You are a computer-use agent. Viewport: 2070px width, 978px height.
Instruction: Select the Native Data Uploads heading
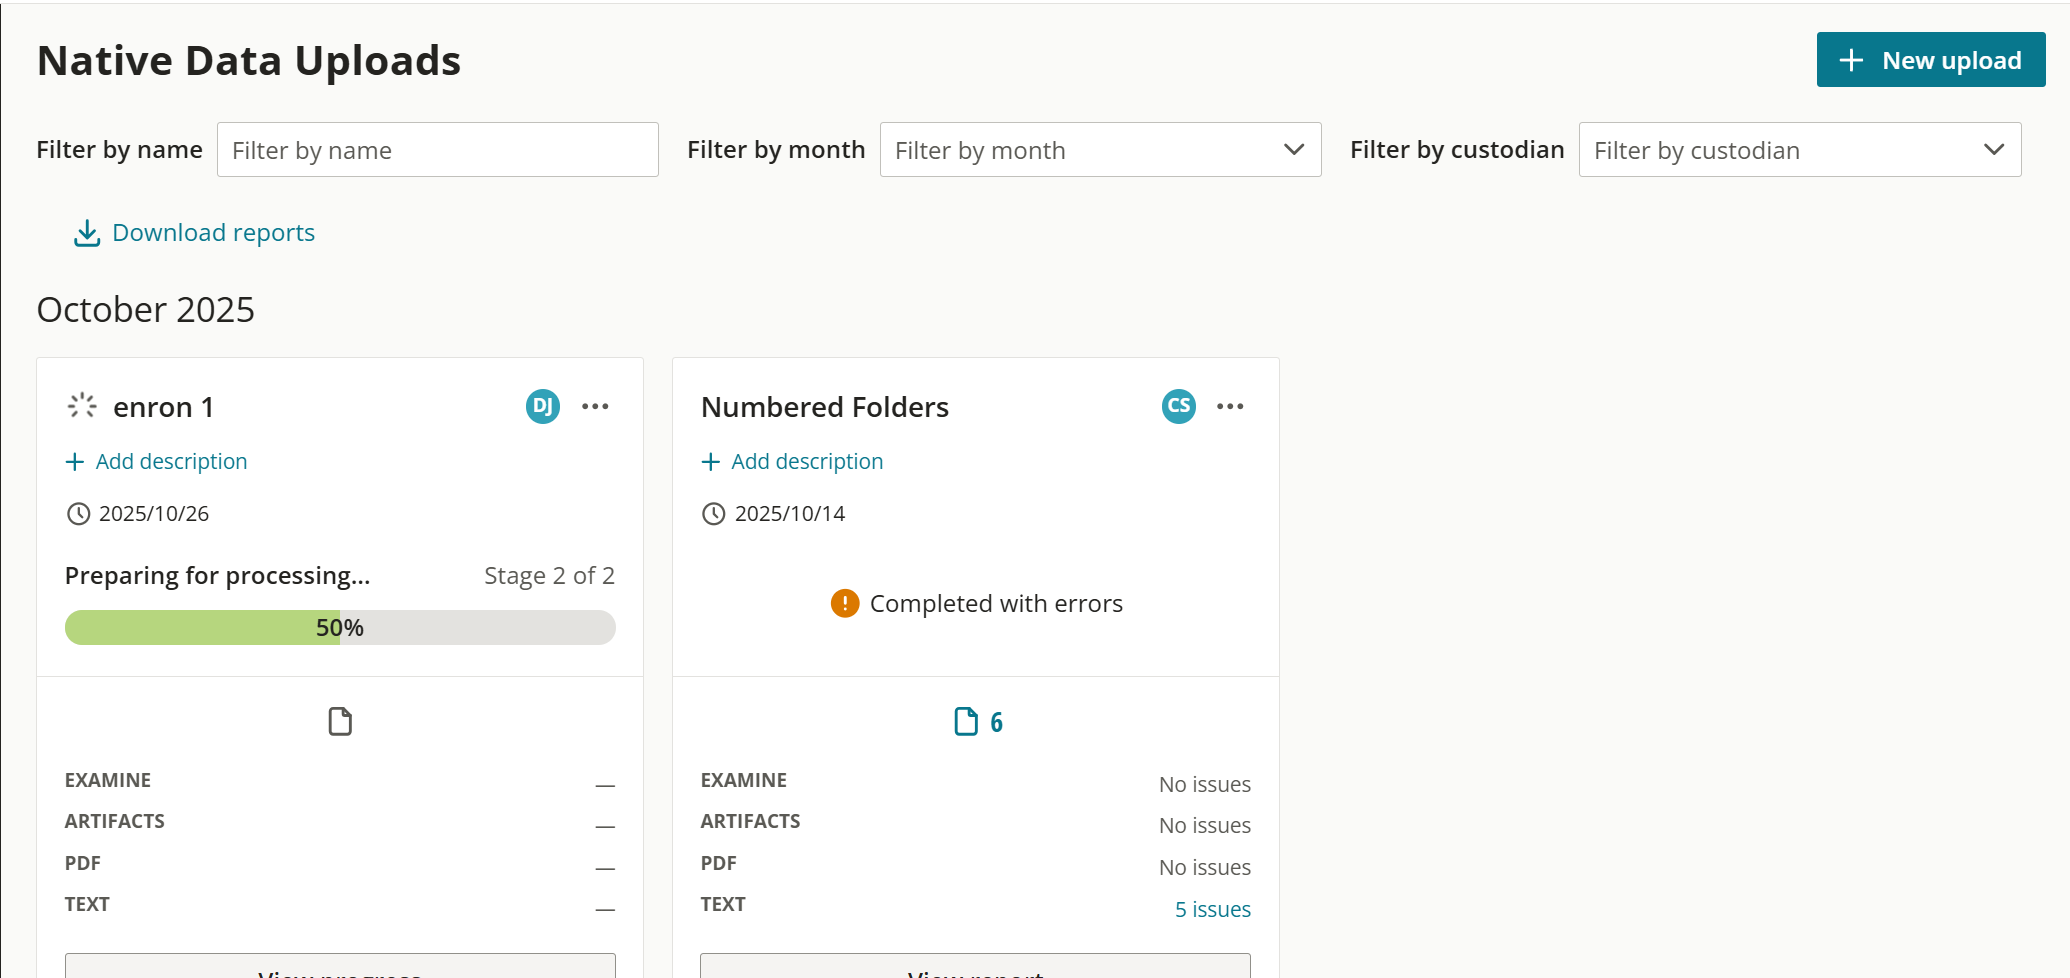(249, 61)
